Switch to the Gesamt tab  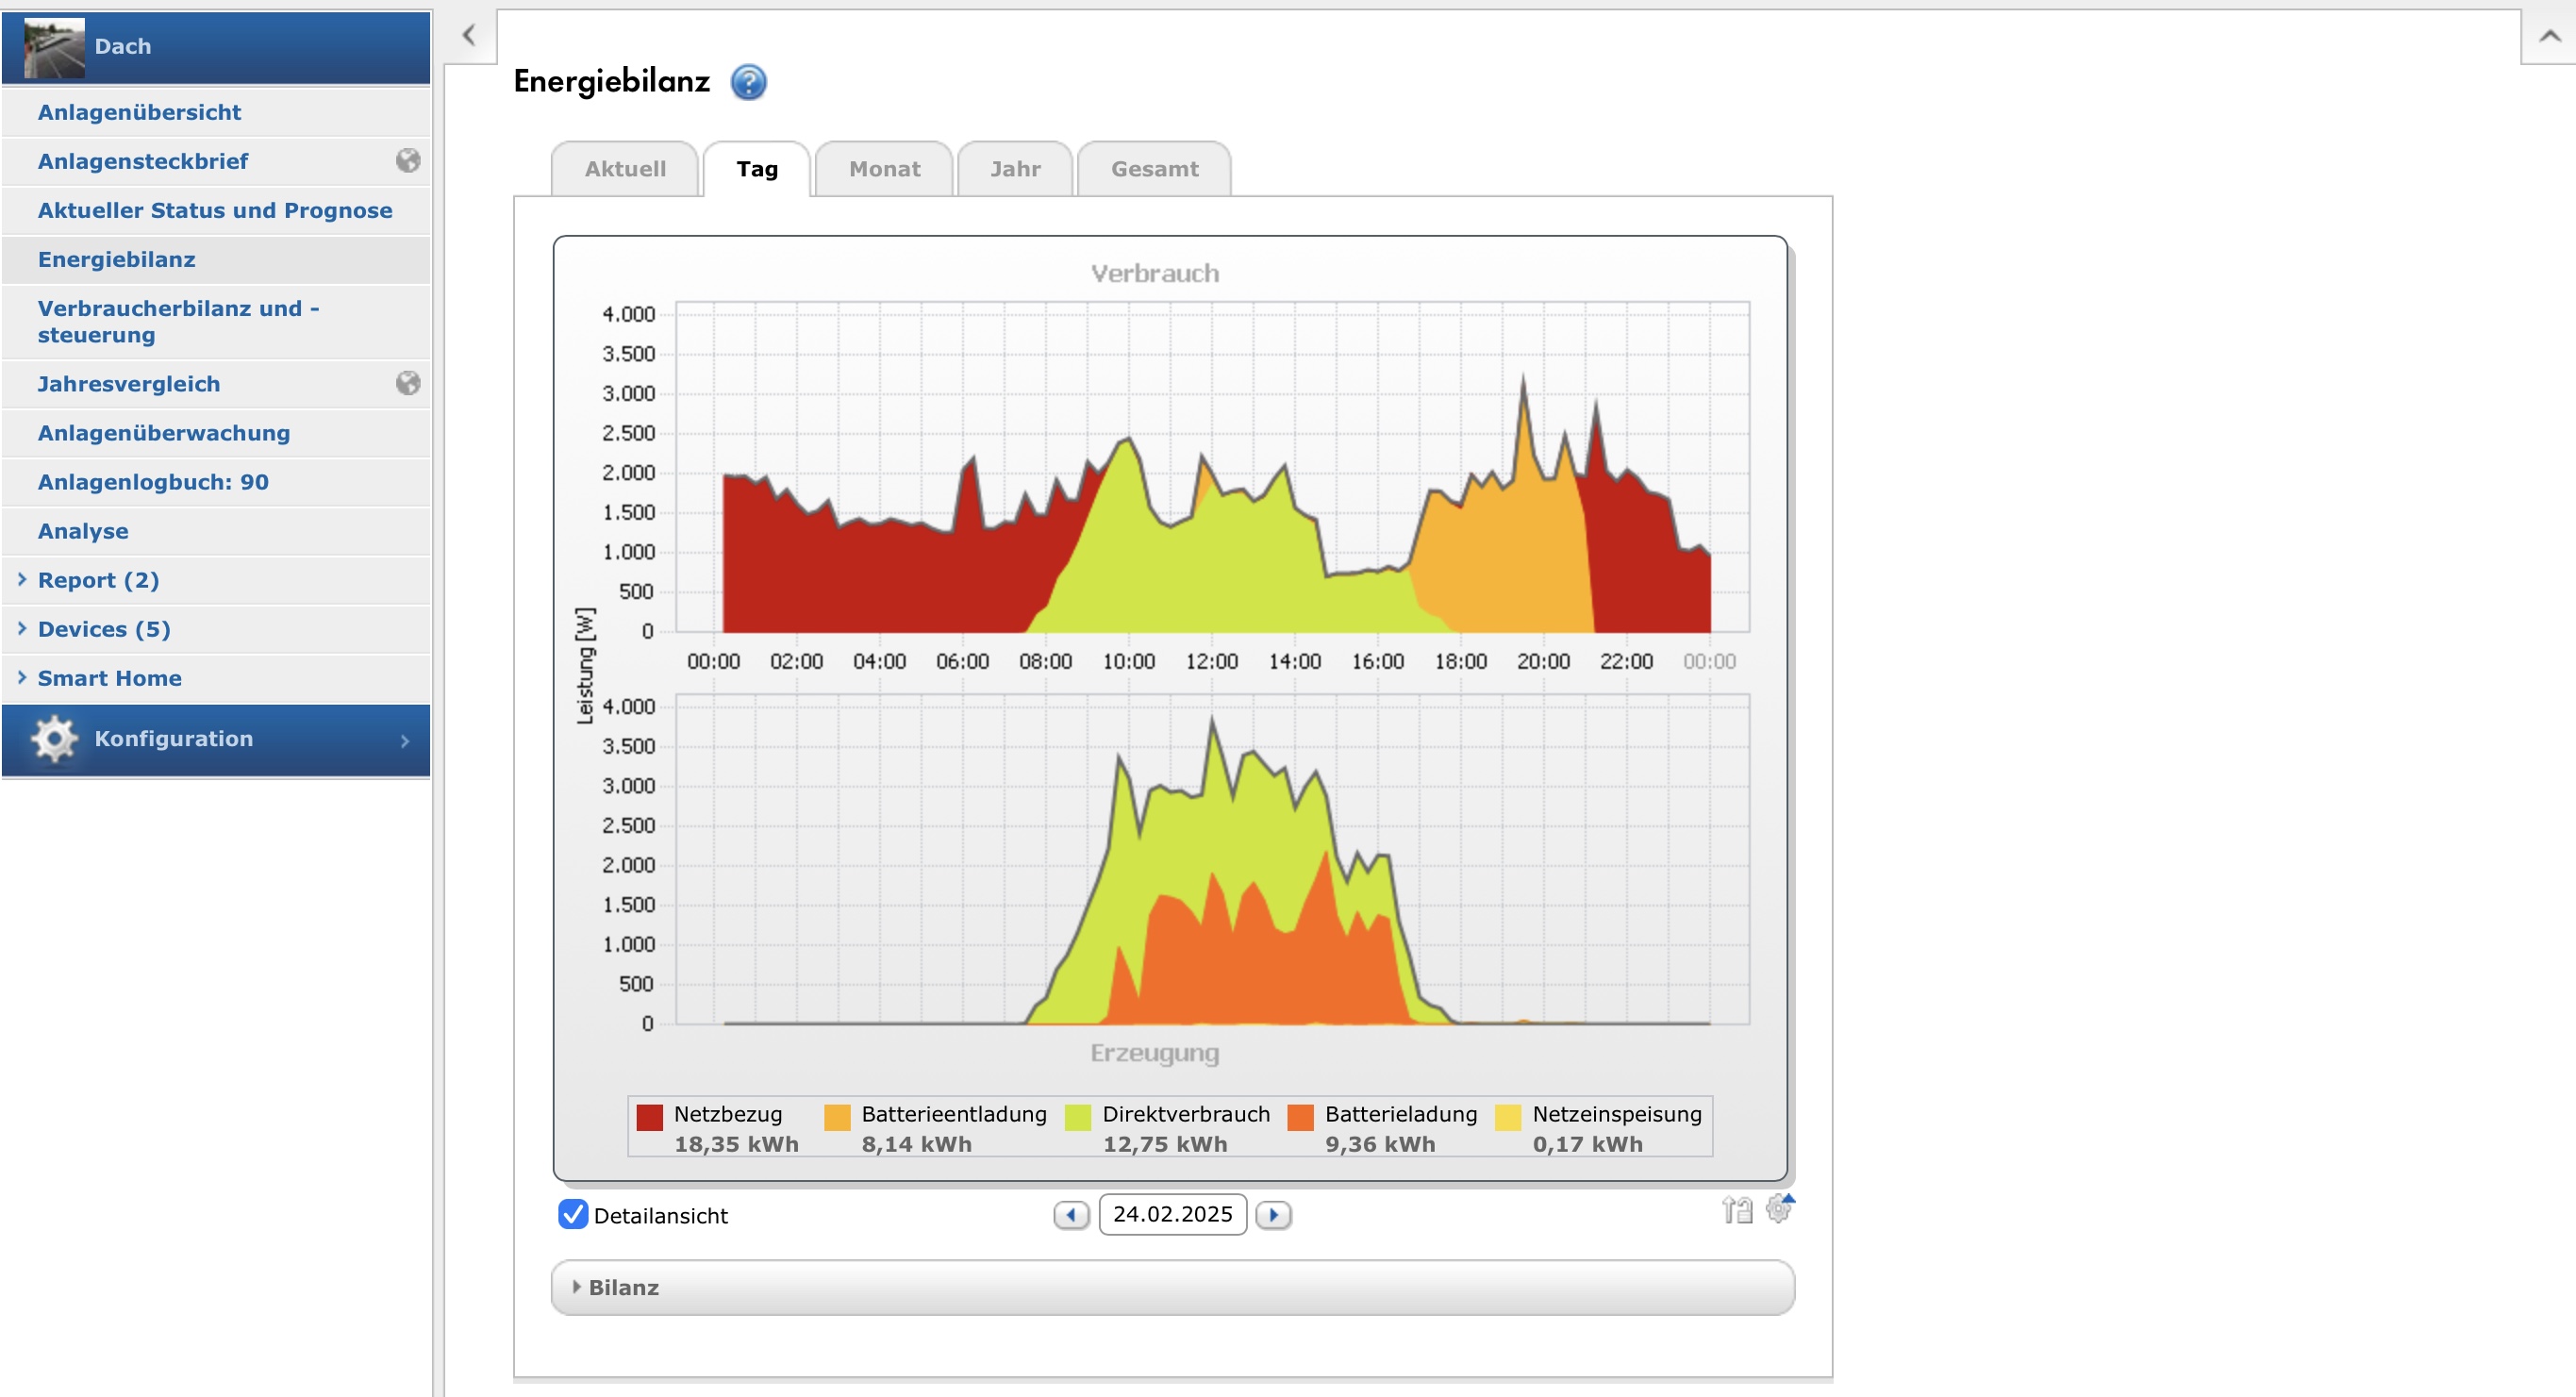tap(1154, 169)
